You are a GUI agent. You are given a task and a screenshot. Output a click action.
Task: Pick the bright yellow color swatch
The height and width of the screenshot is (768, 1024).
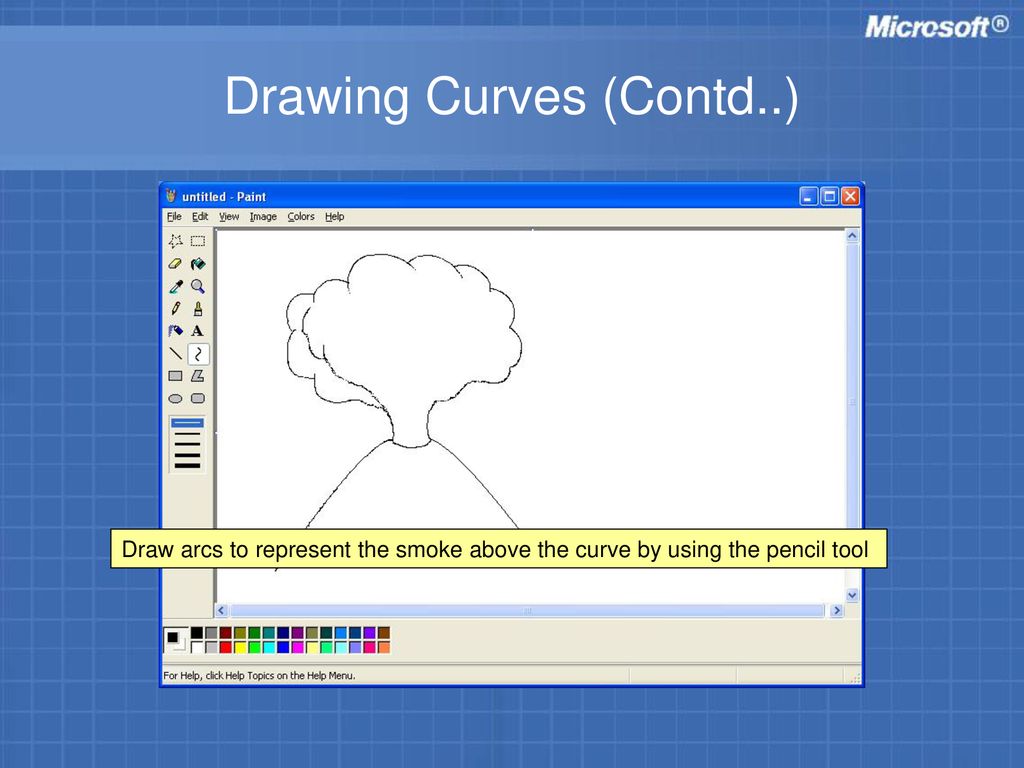pos(240,647)
